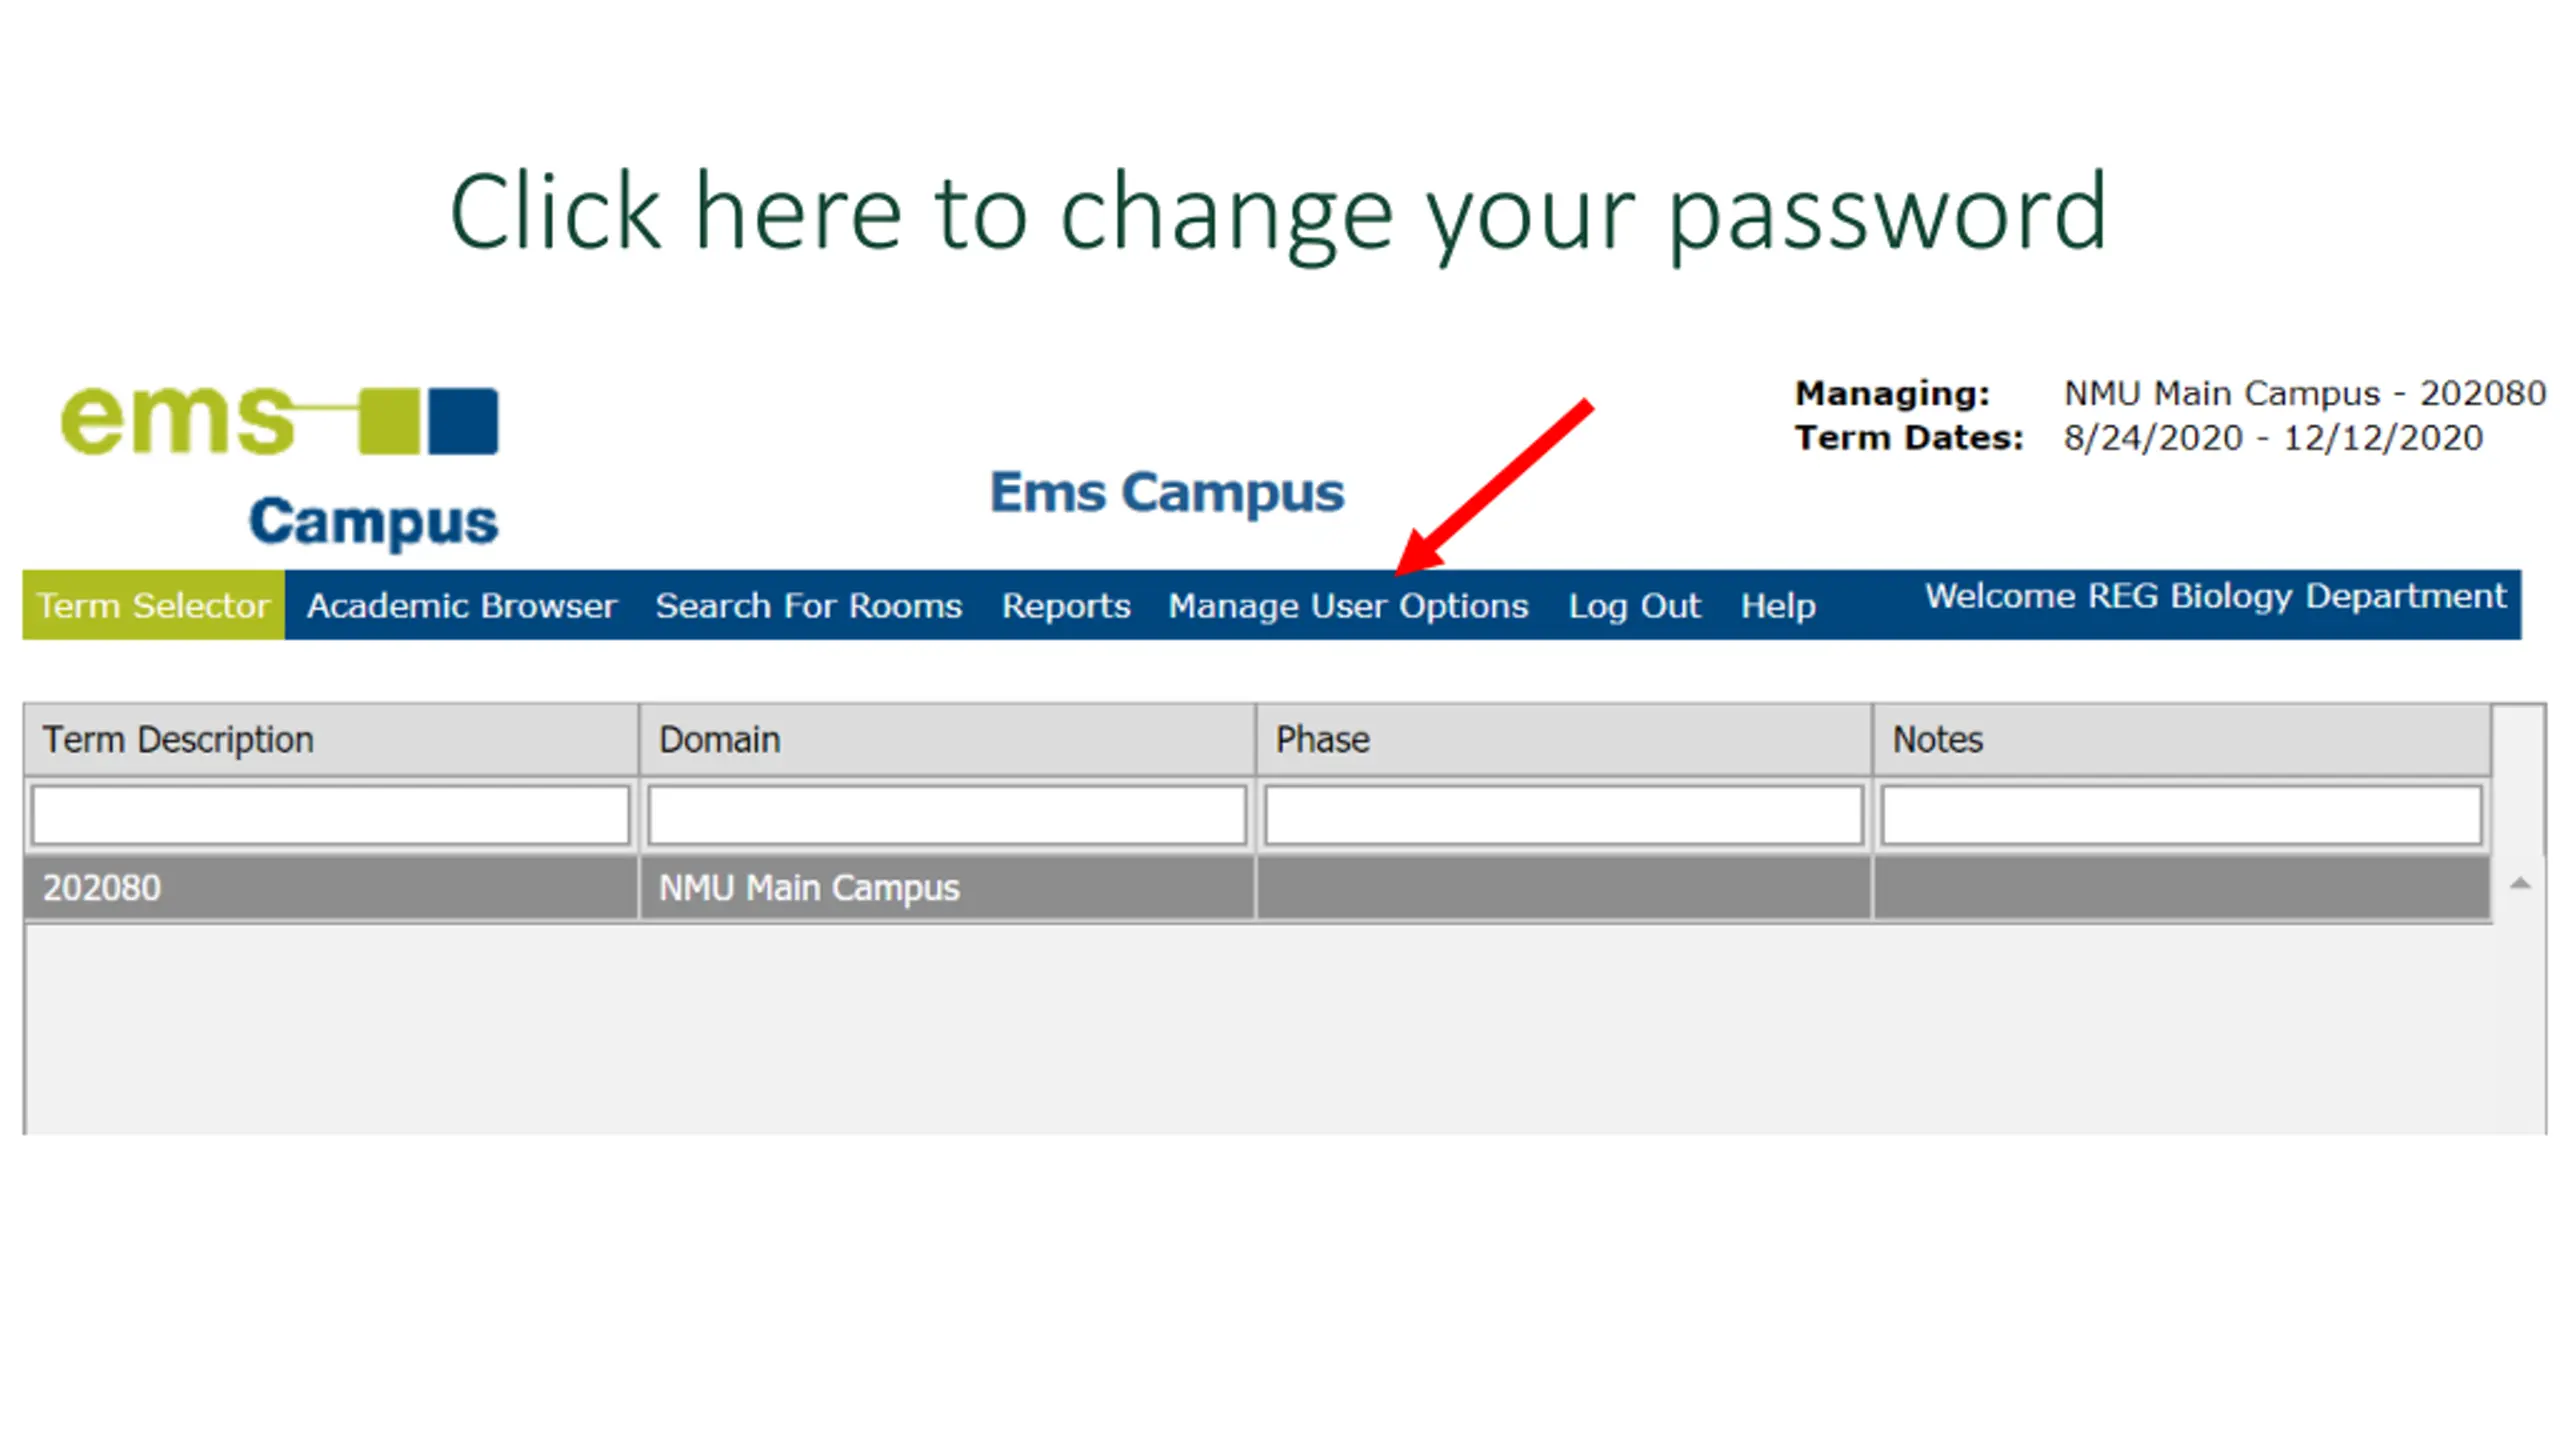Select Manage User Options
This screenshot has height=1440, width=2560.
point(1348,606)
